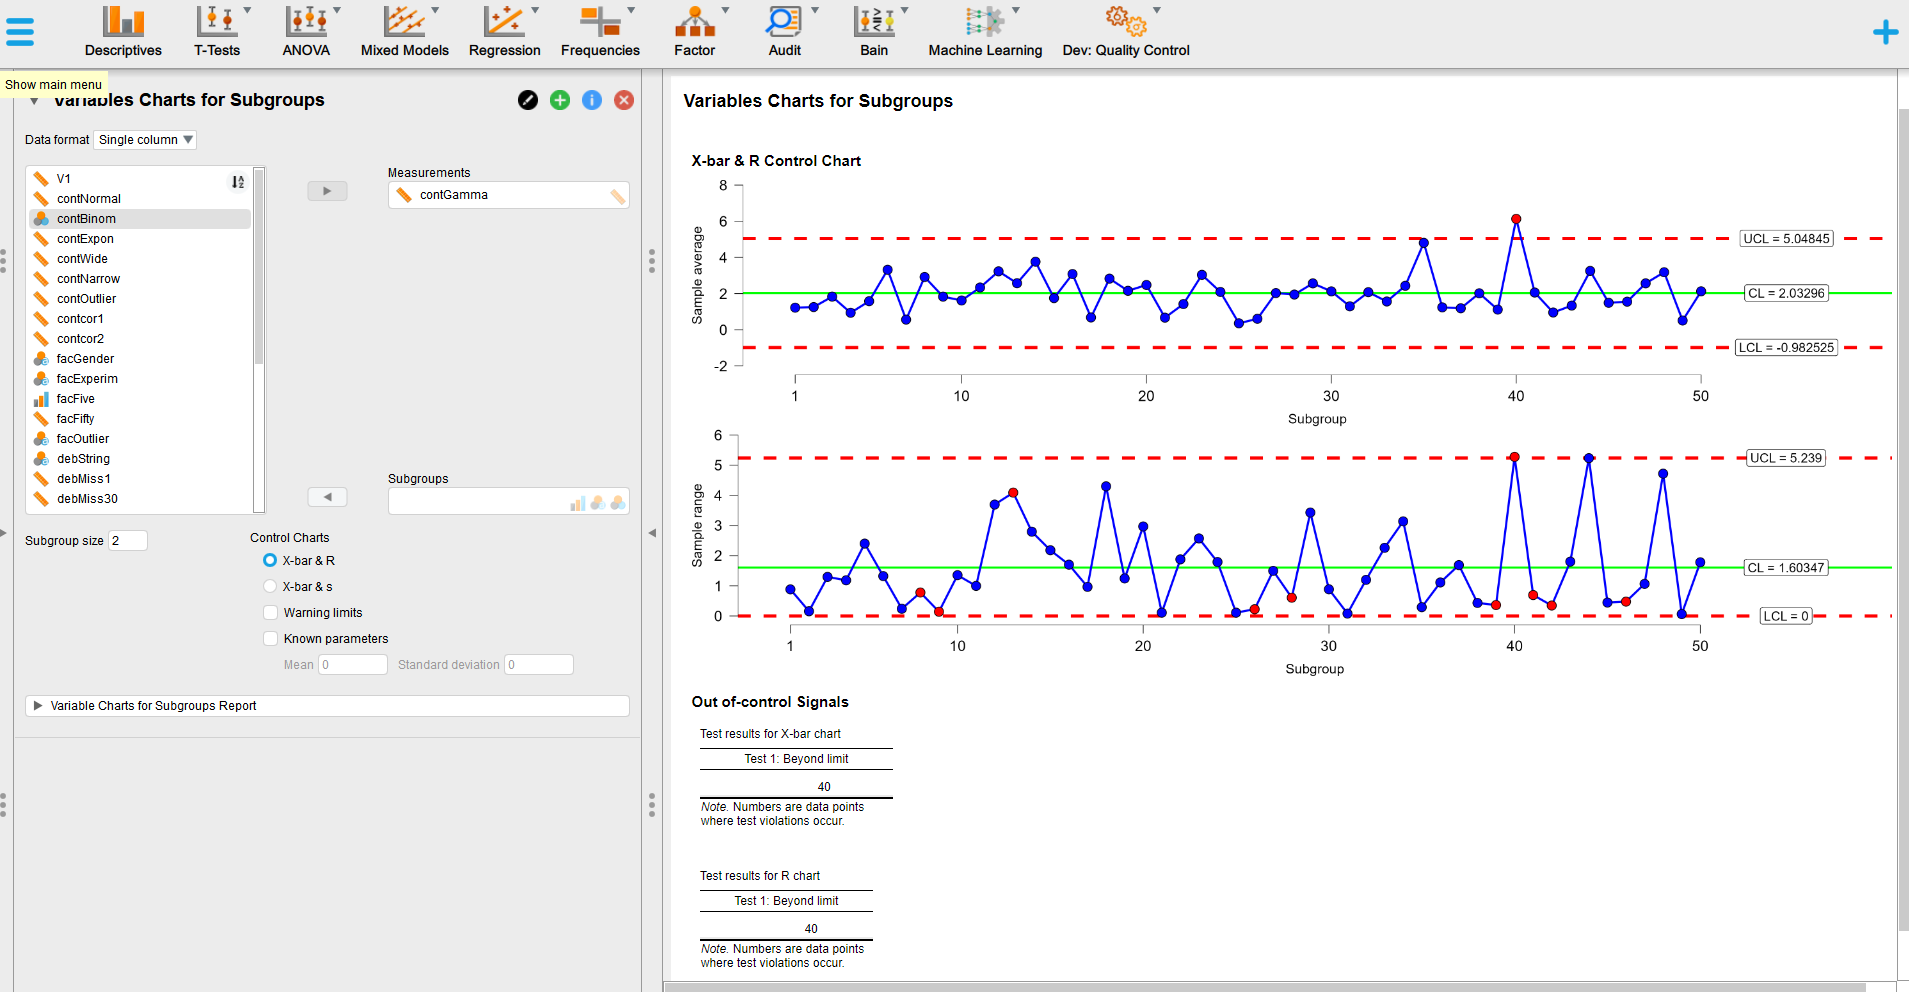Edit the analysis title with the pencil icon

(527, 100)
